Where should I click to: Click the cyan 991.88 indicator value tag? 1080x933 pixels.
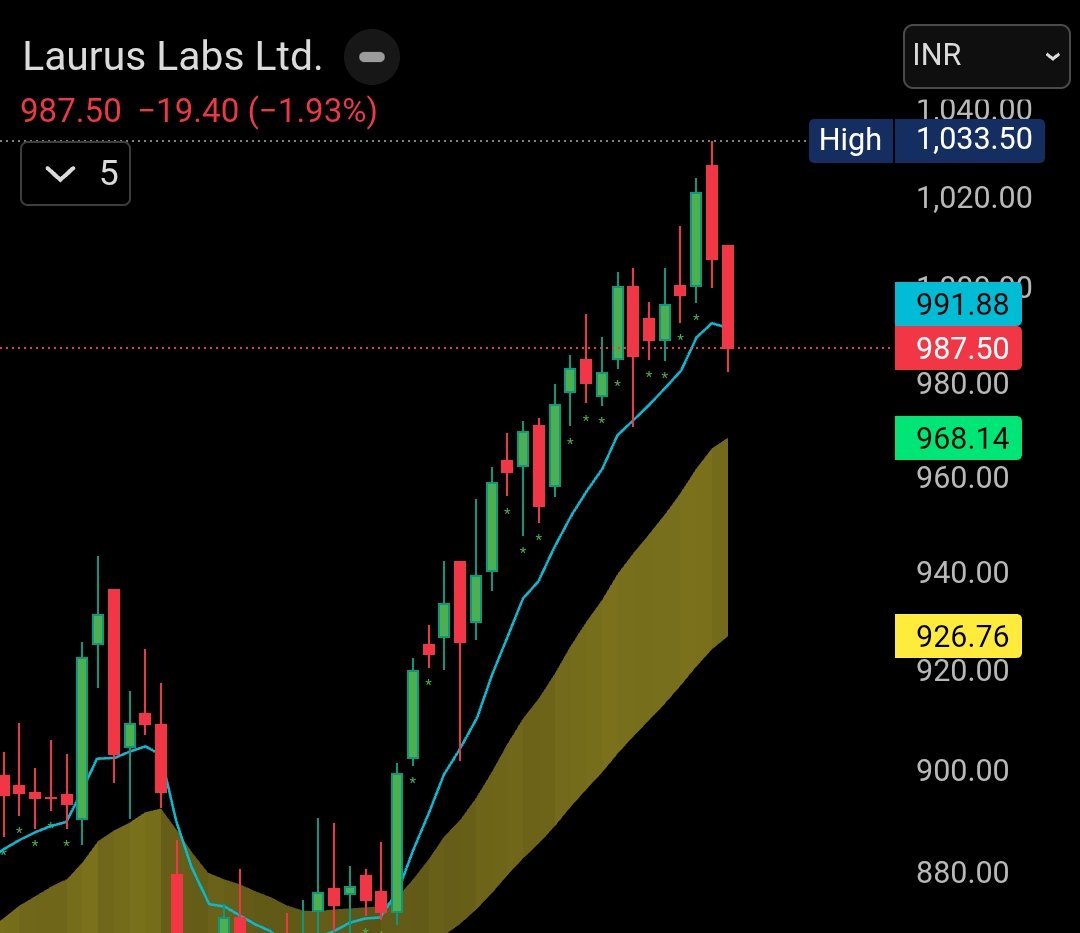click(958, 304)
